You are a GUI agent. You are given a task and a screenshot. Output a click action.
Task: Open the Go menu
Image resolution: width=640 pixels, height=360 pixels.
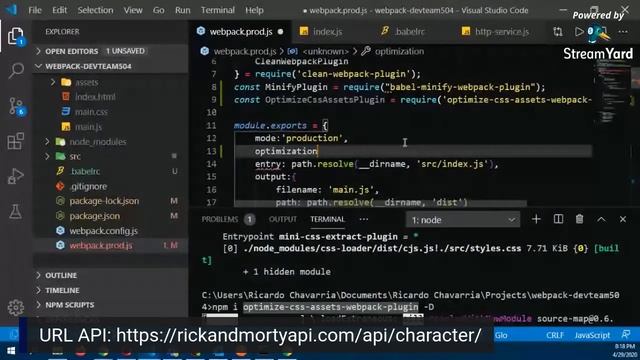(x=158, y=10)
